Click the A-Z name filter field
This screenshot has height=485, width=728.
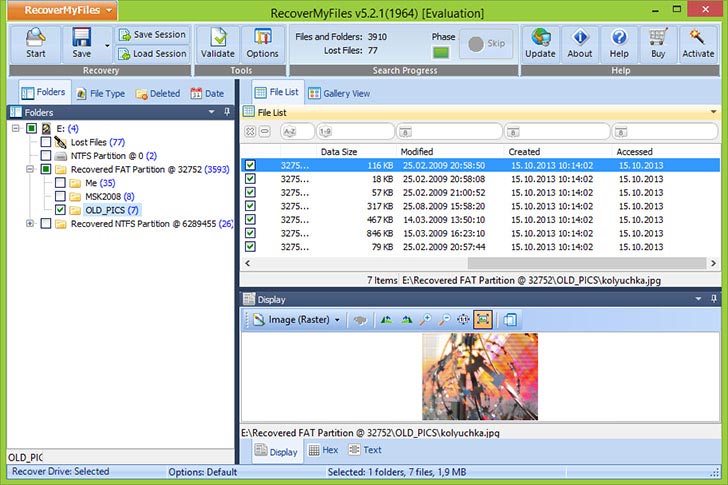coord(298,132)
